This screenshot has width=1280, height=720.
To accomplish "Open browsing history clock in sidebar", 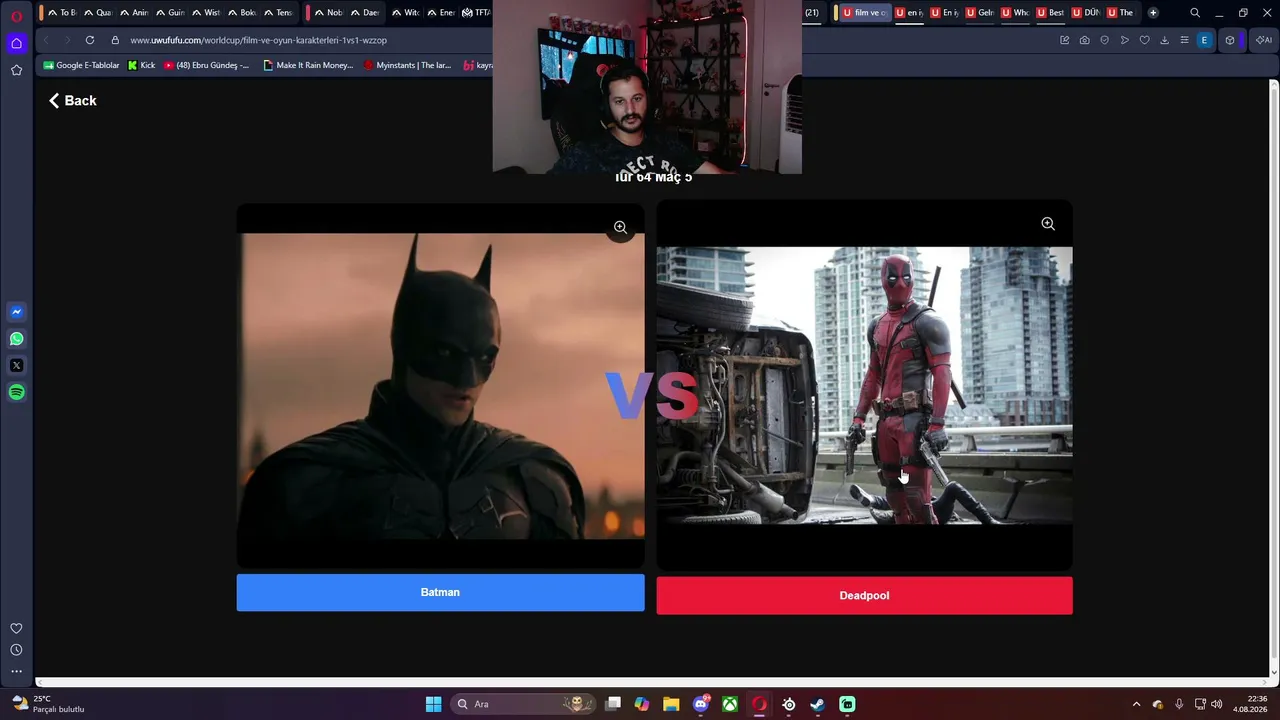I will (16, 650).
